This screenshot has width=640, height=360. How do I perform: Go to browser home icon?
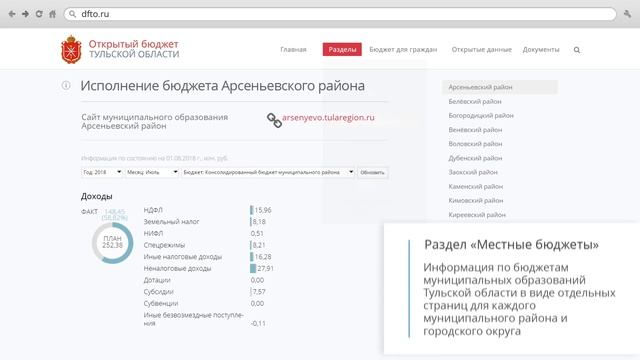coord(52,14)
